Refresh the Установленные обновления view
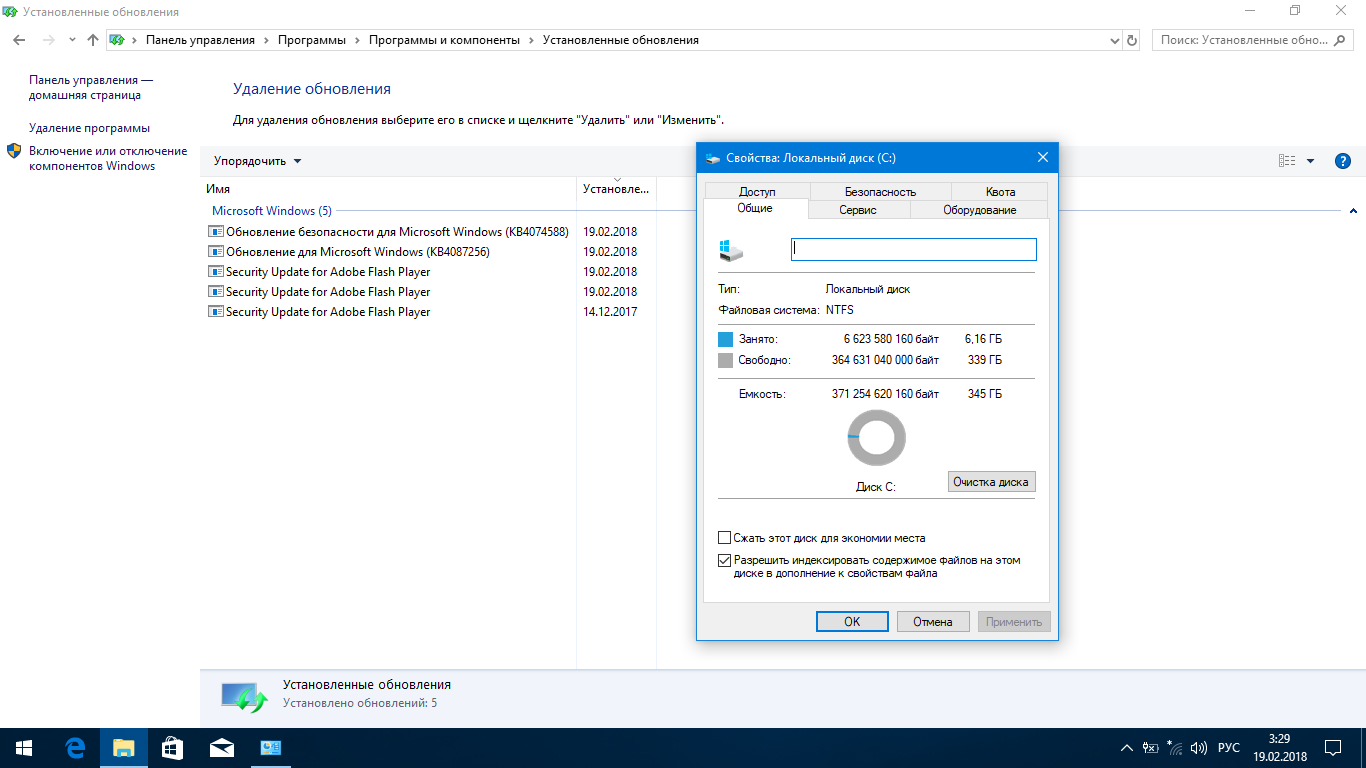The image size is (1366, 768). click(x=1132, y=40)
